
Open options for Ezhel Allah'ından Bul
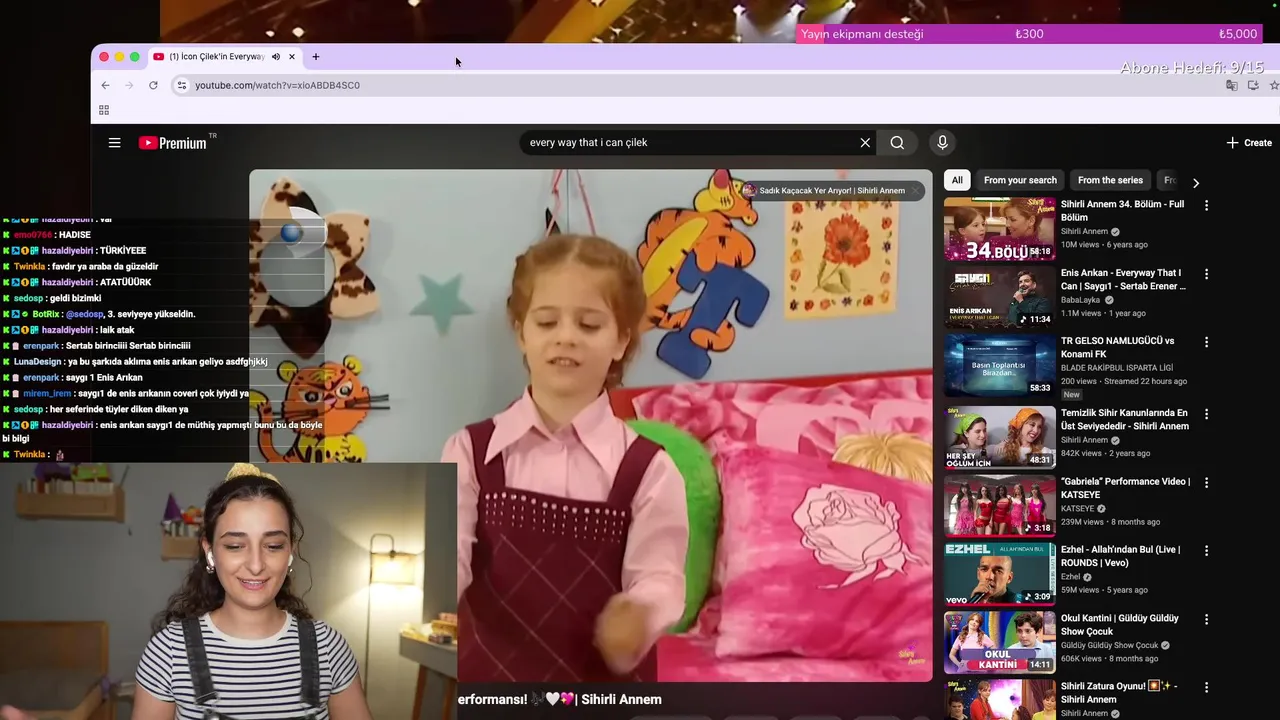(x=1206, y=551)
